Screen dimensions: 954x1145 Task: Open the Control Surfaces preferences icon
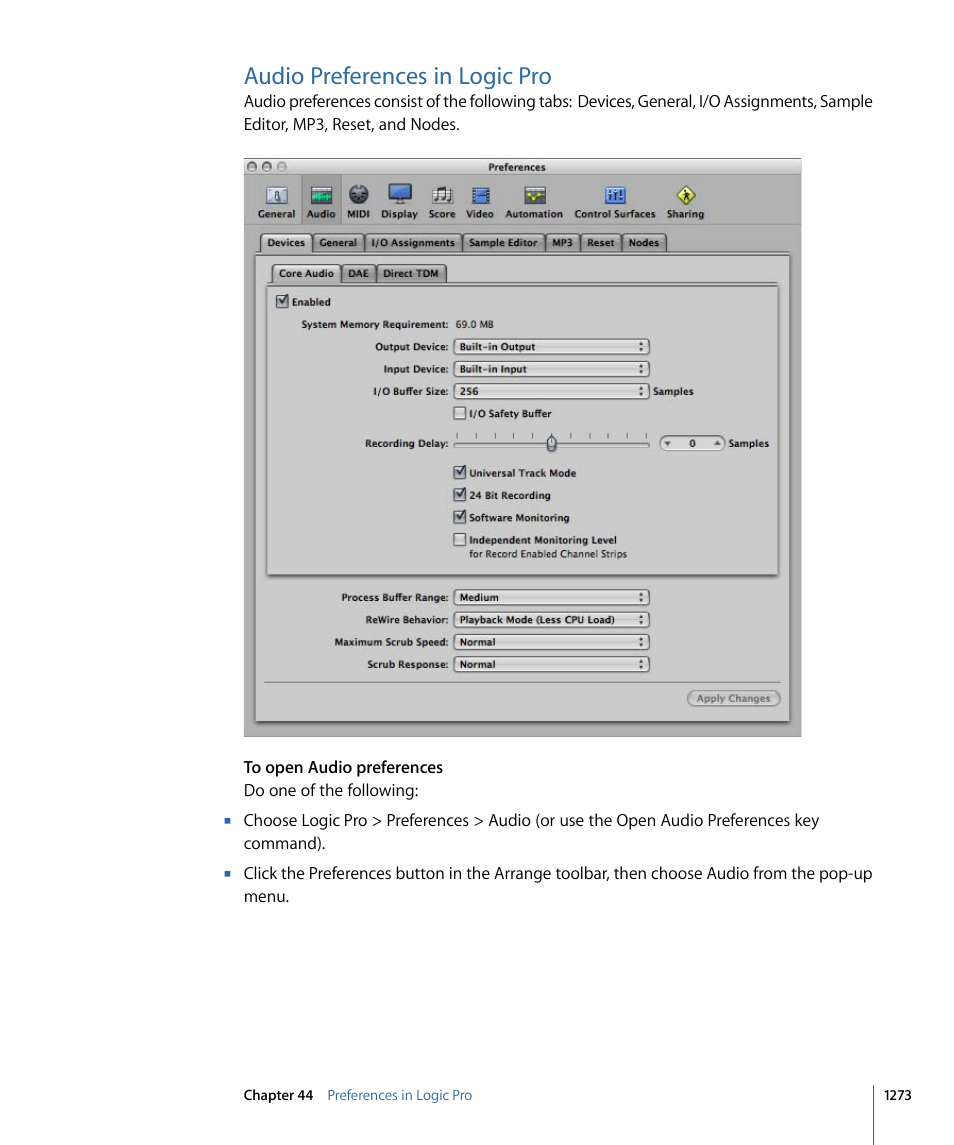[614, 202]
